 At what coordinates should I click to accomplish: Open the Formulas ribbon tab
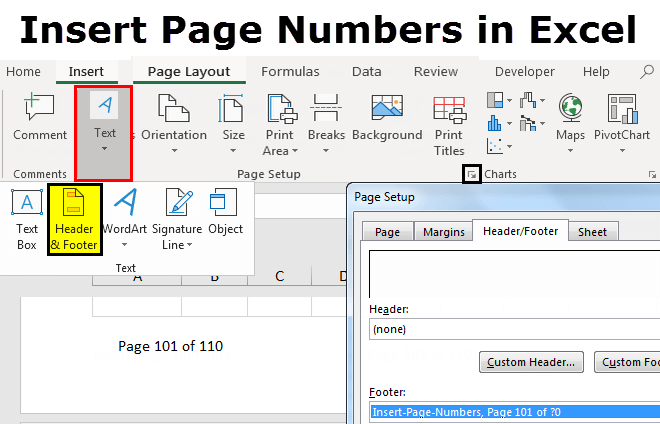click(x=290, y=72)
